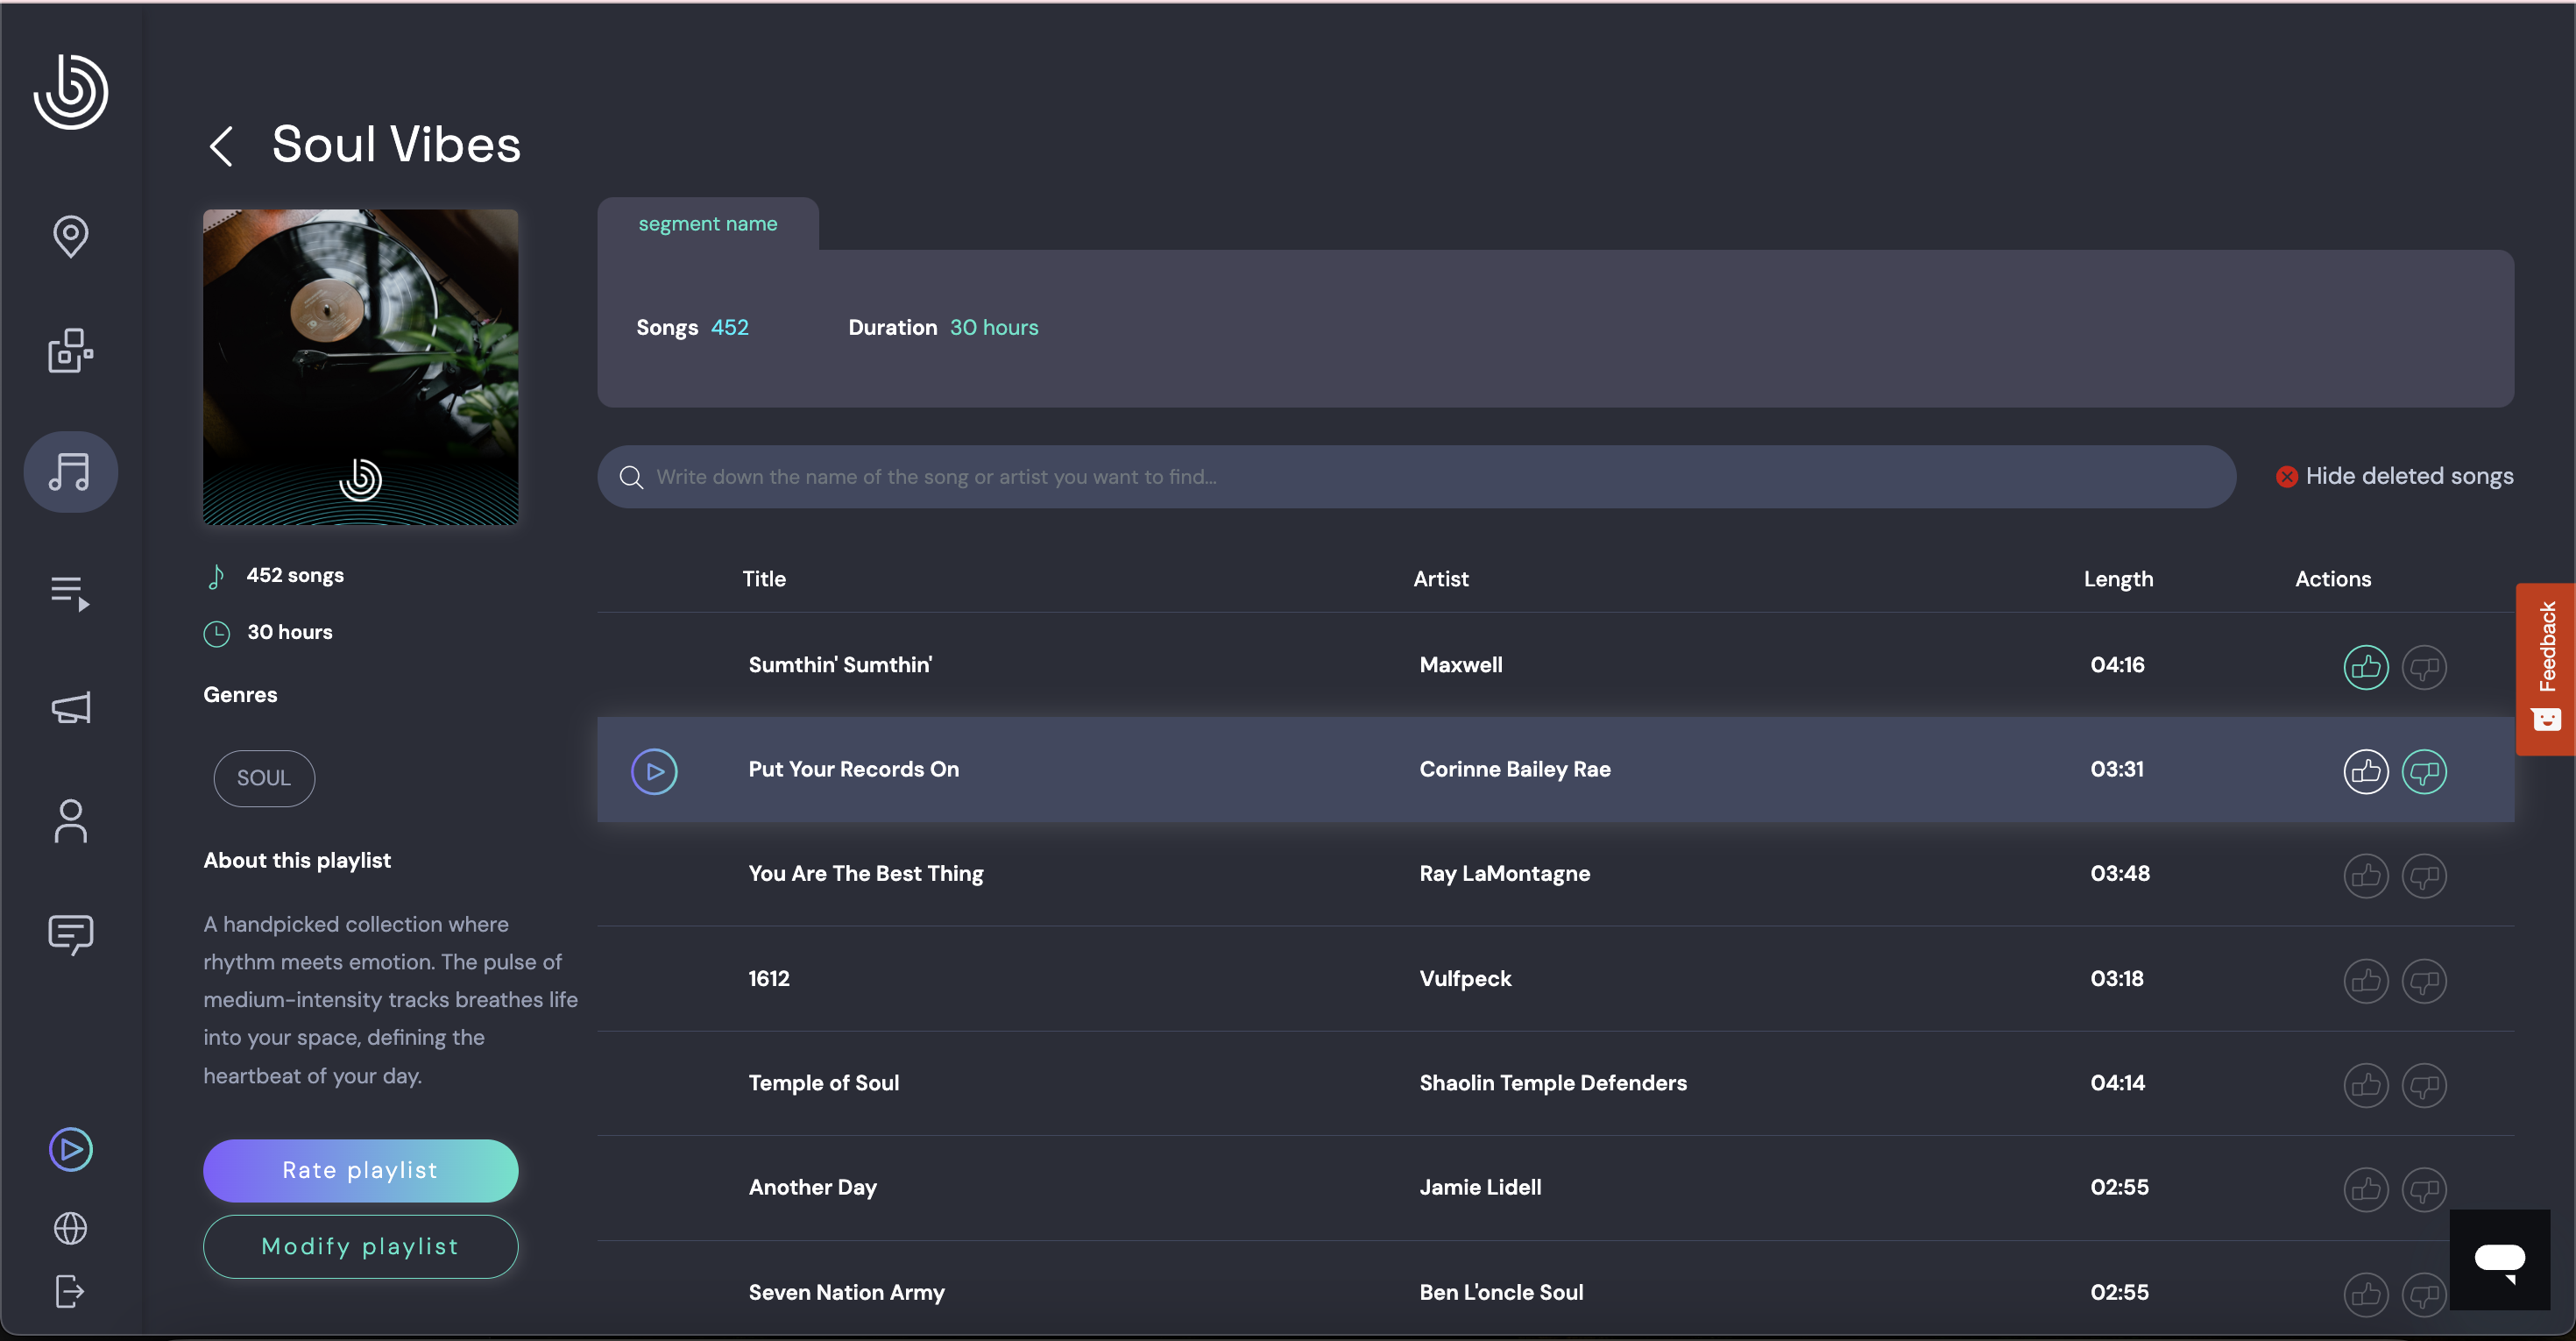Select the You Are The Best Thing title

(x=866, y=874)
